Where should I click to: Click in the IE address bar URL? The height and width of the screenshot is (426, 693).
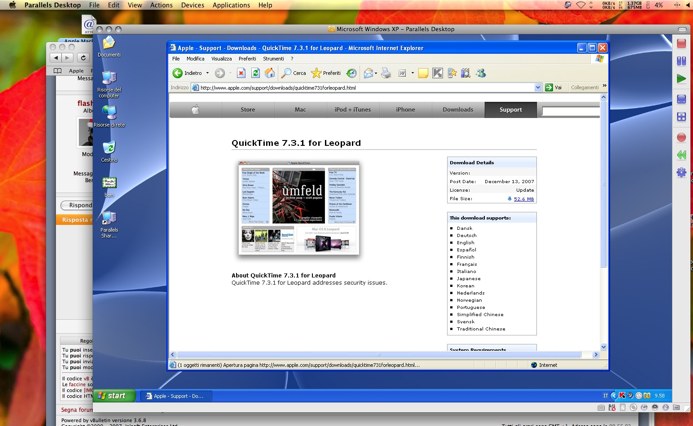[362, 87]
